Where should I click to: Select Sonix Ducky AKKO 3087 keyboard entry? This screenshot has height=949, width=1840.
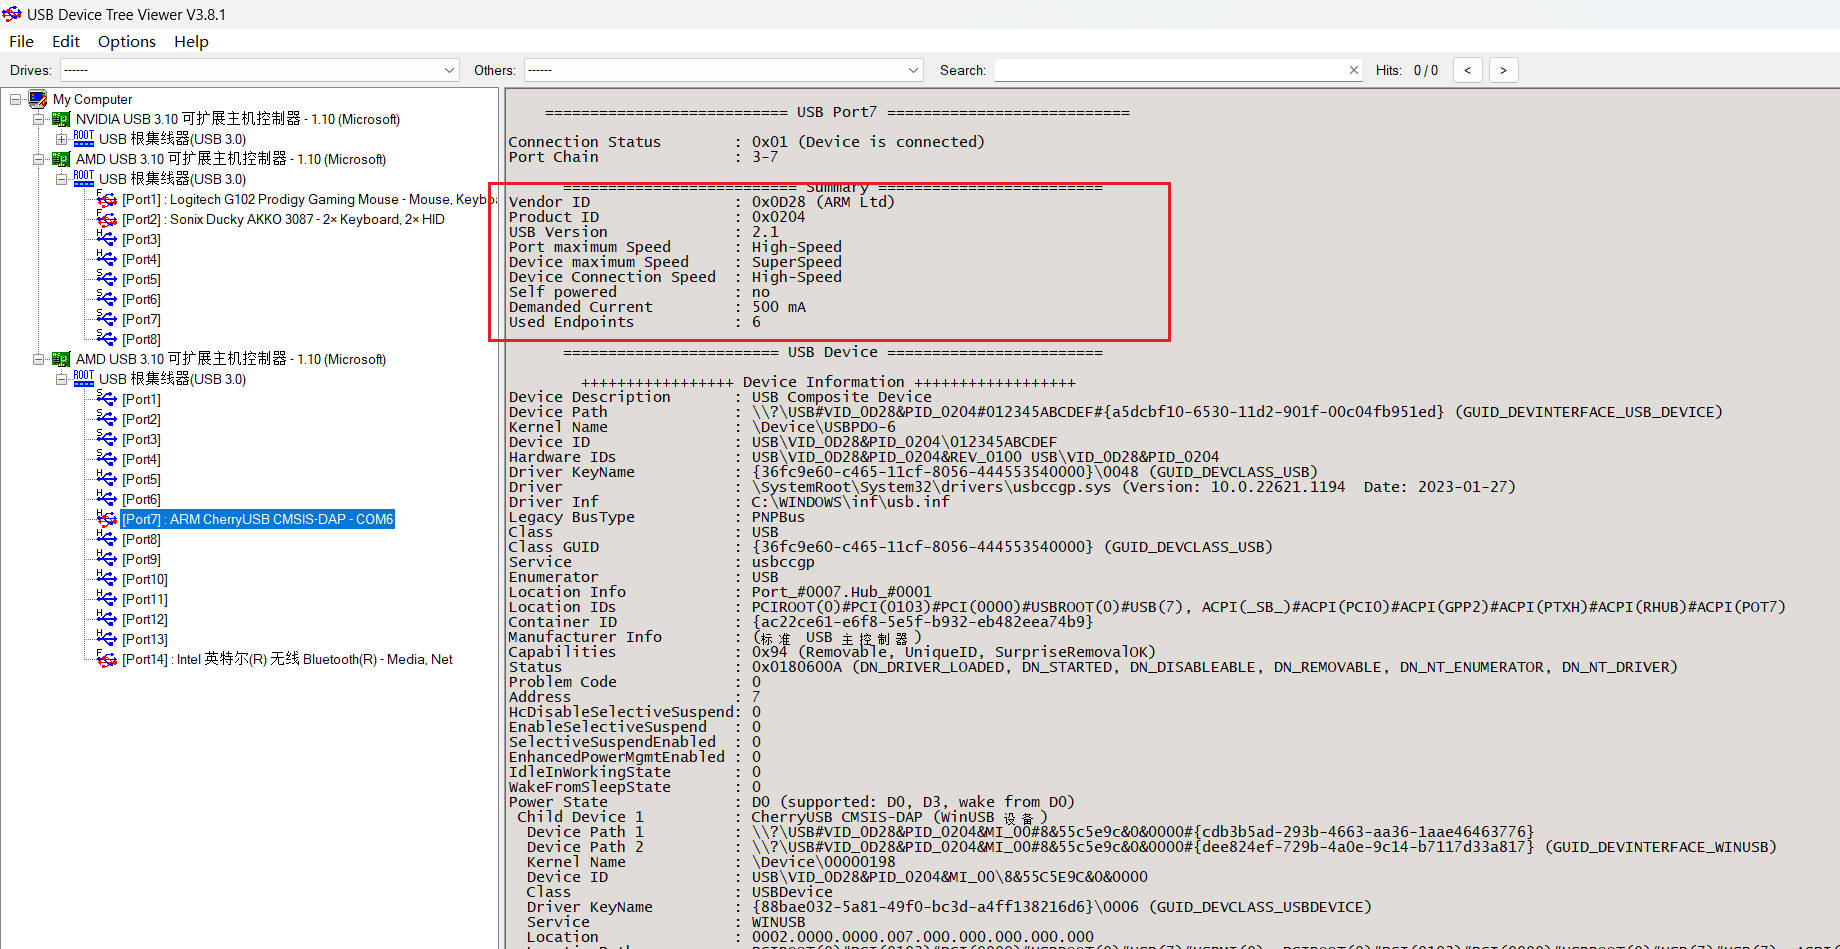283,219
